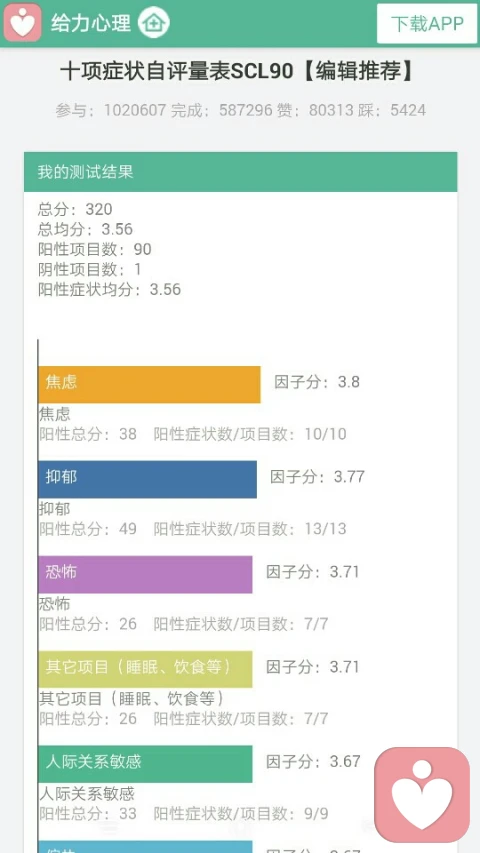Tap the purple 恐怖 bar

click(145, 574)
